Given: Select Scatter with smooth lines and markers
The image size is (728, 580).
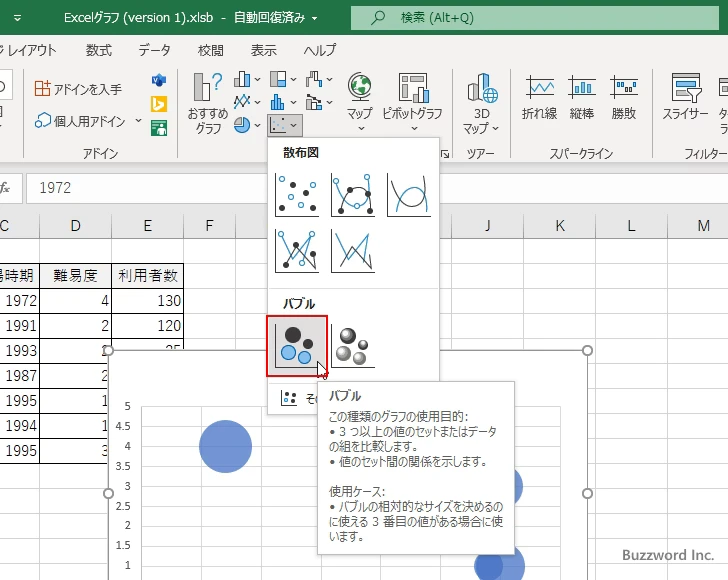Looking at the screenshot, I should click(353, 195).
